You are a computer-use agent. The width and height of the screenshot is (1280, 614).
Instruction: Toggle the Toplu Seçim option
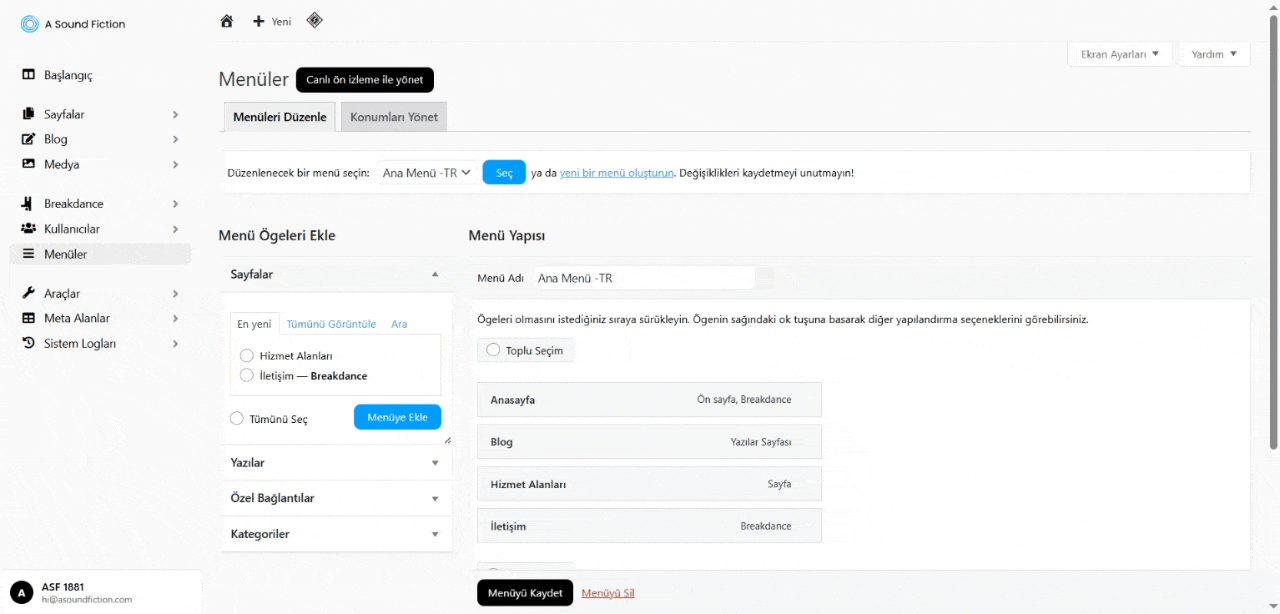click(493, 350)
